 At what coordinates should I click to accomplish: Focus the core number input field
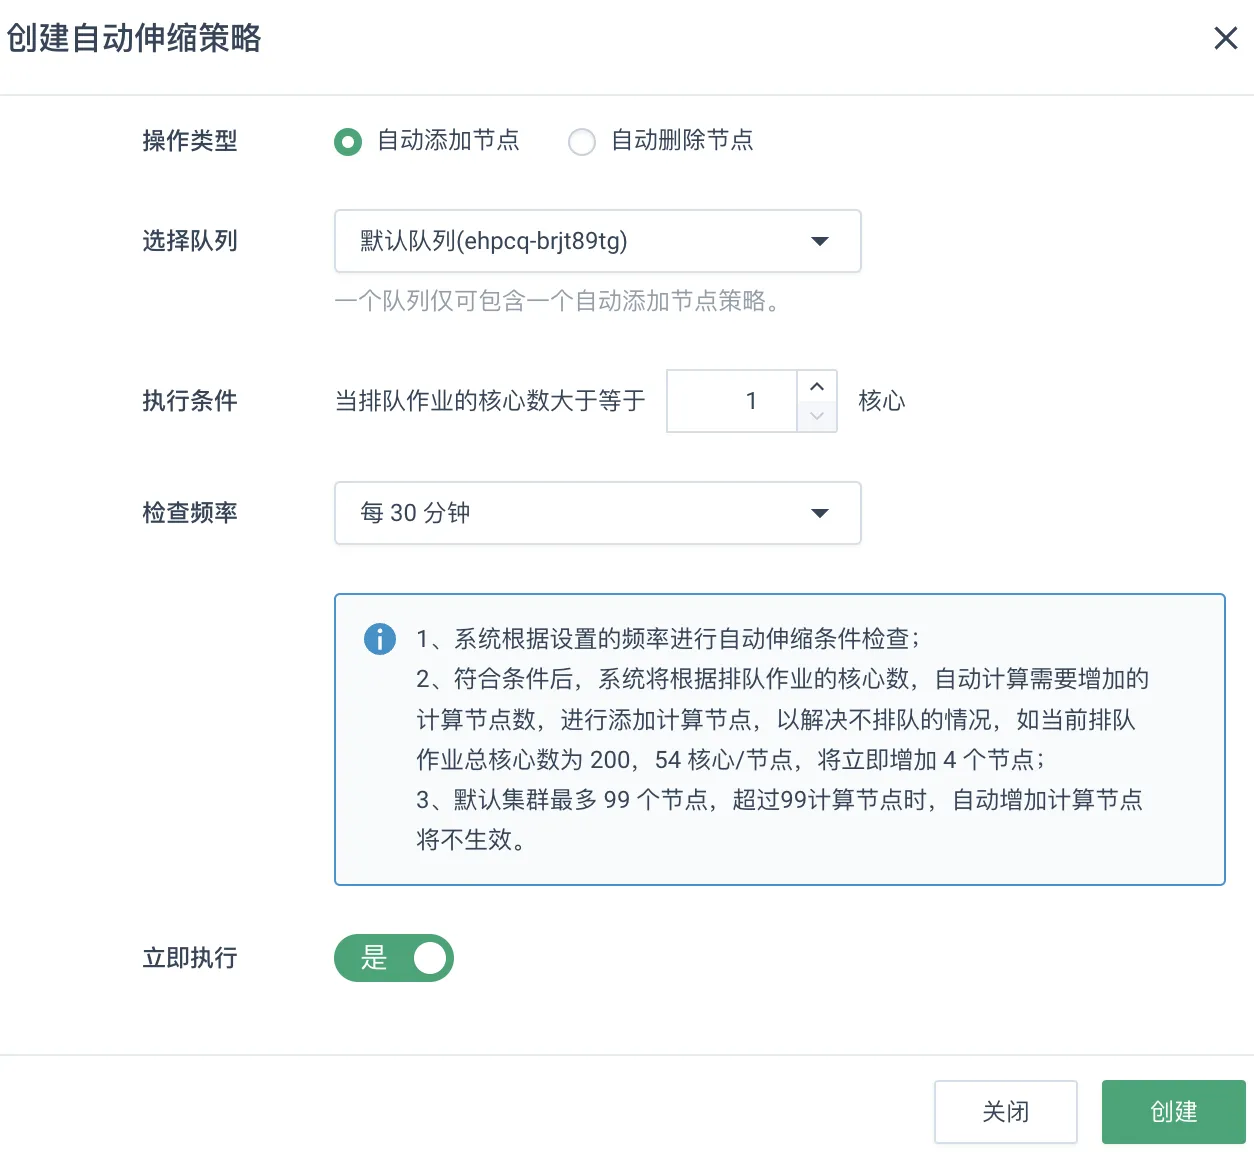[x=732, y=401]
